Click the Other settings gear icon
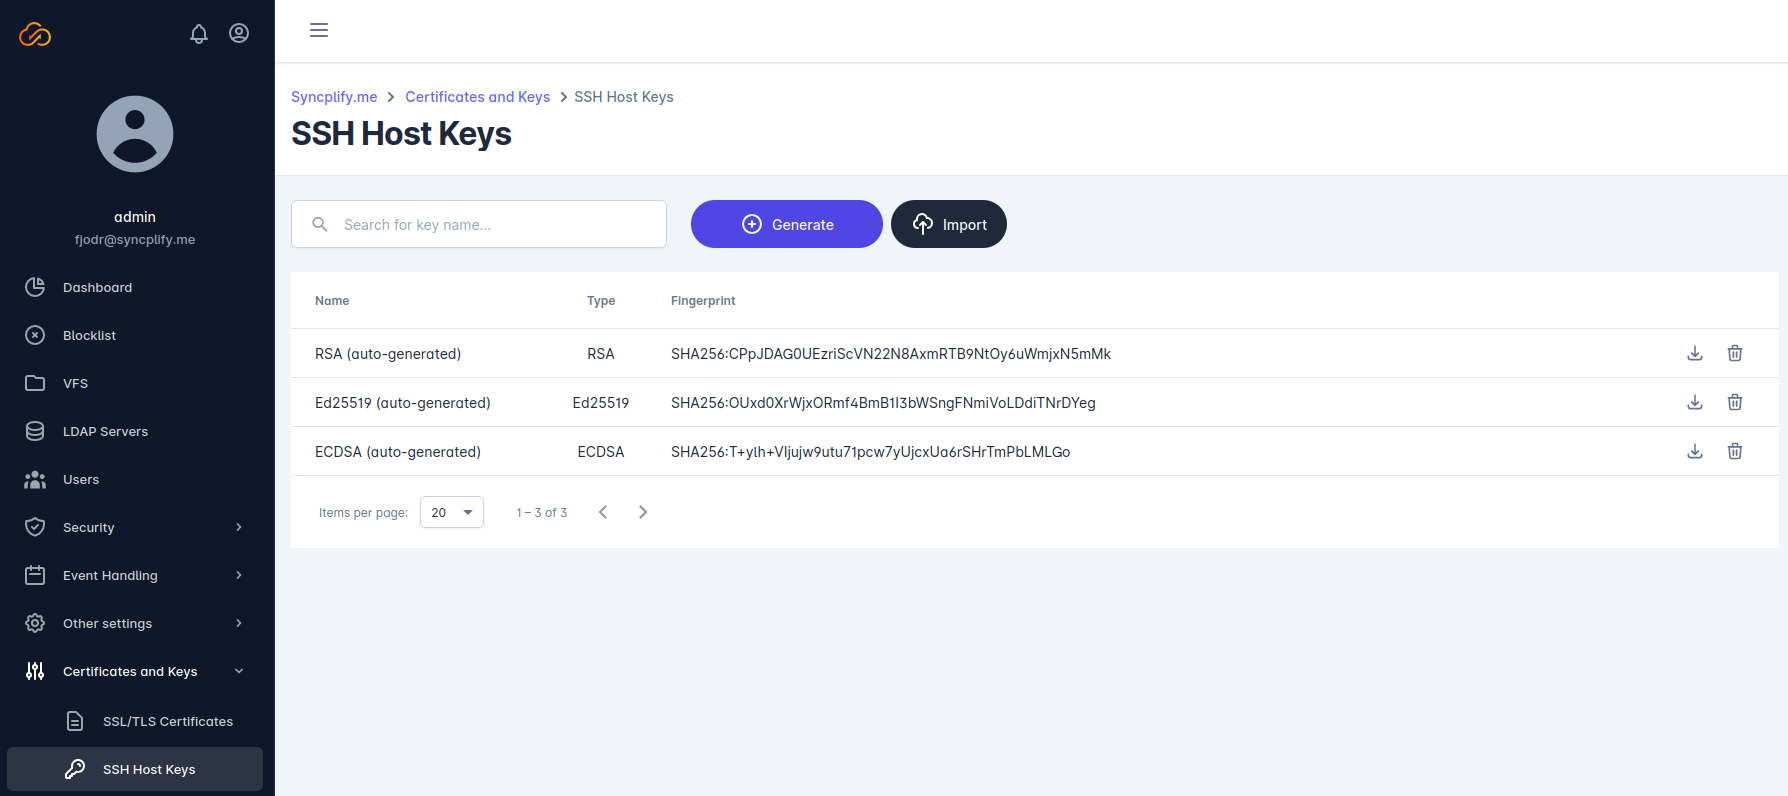Viewport: 1788px width, 796px height. pyautogui.click(x=35, y=623)
